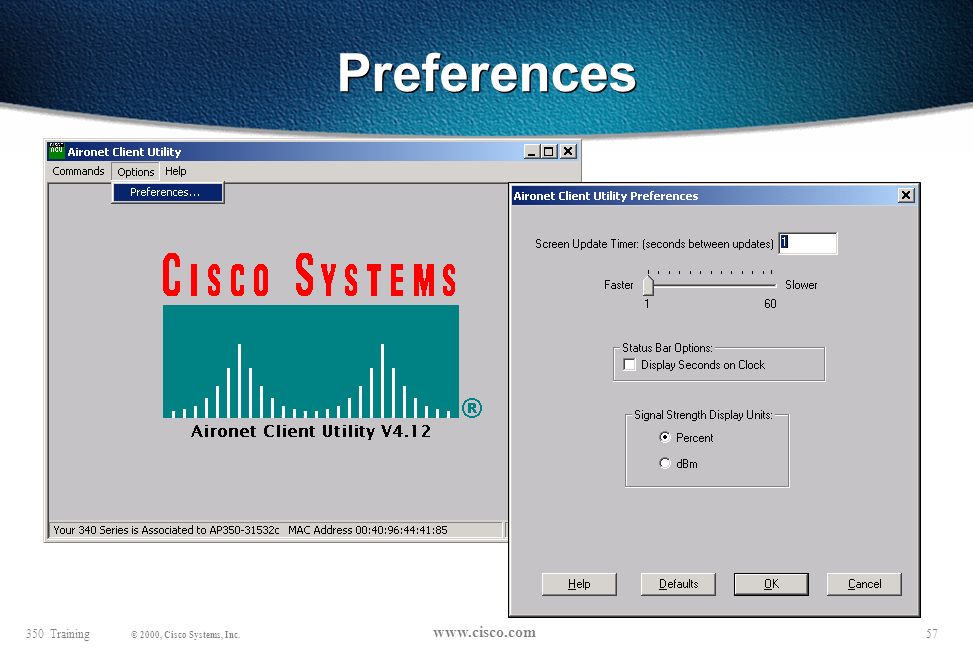The width and height of the screenshot is (973, 648).
Task: Select the Percent radio button
Action: (665, 438)
